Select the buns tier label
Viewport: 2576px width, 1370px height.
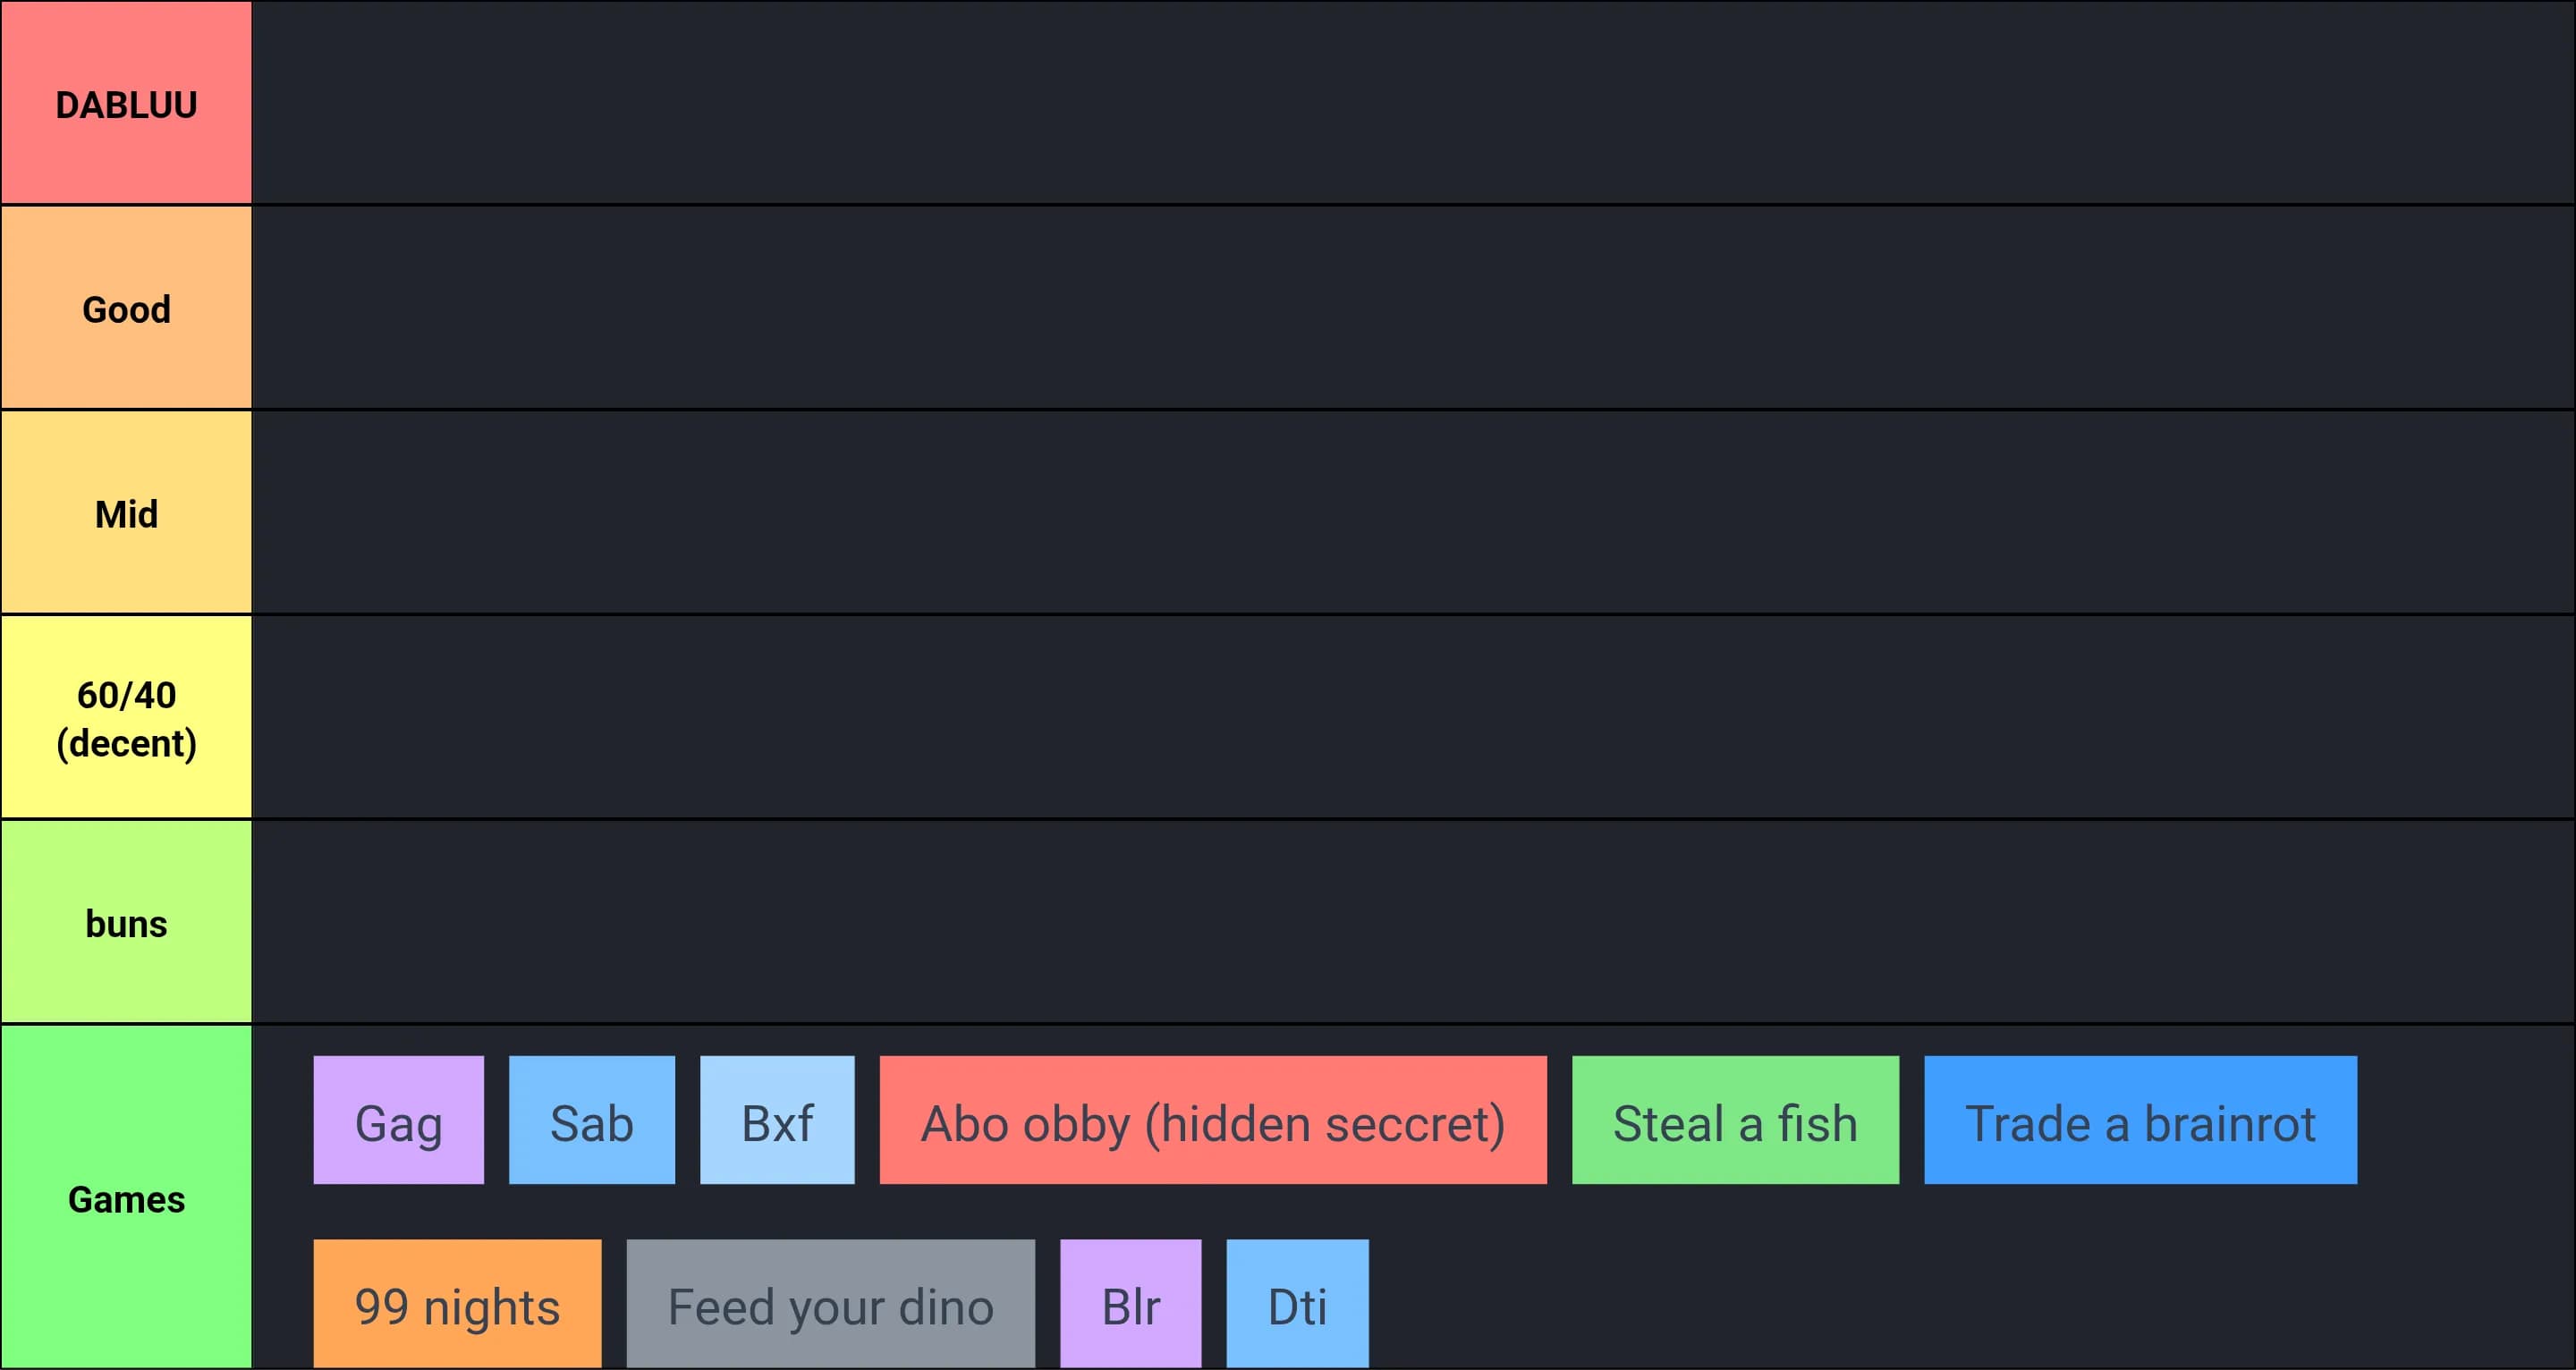coord(126,922)
